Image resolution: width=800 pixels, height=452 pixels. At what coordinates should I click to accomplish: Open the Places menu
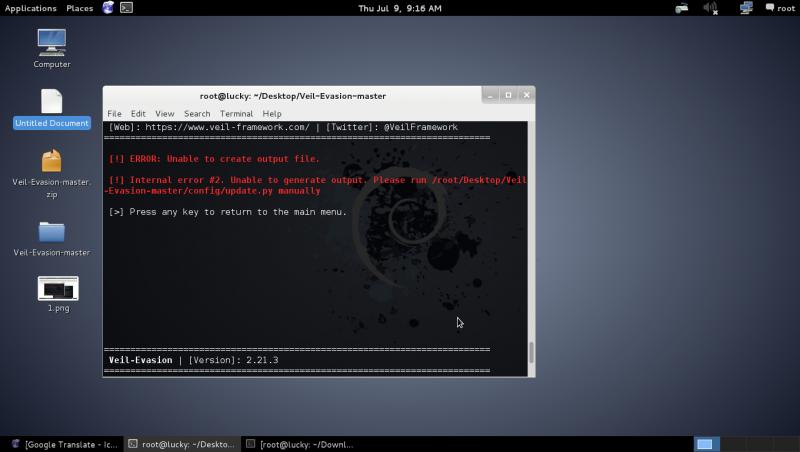(80, 8)
